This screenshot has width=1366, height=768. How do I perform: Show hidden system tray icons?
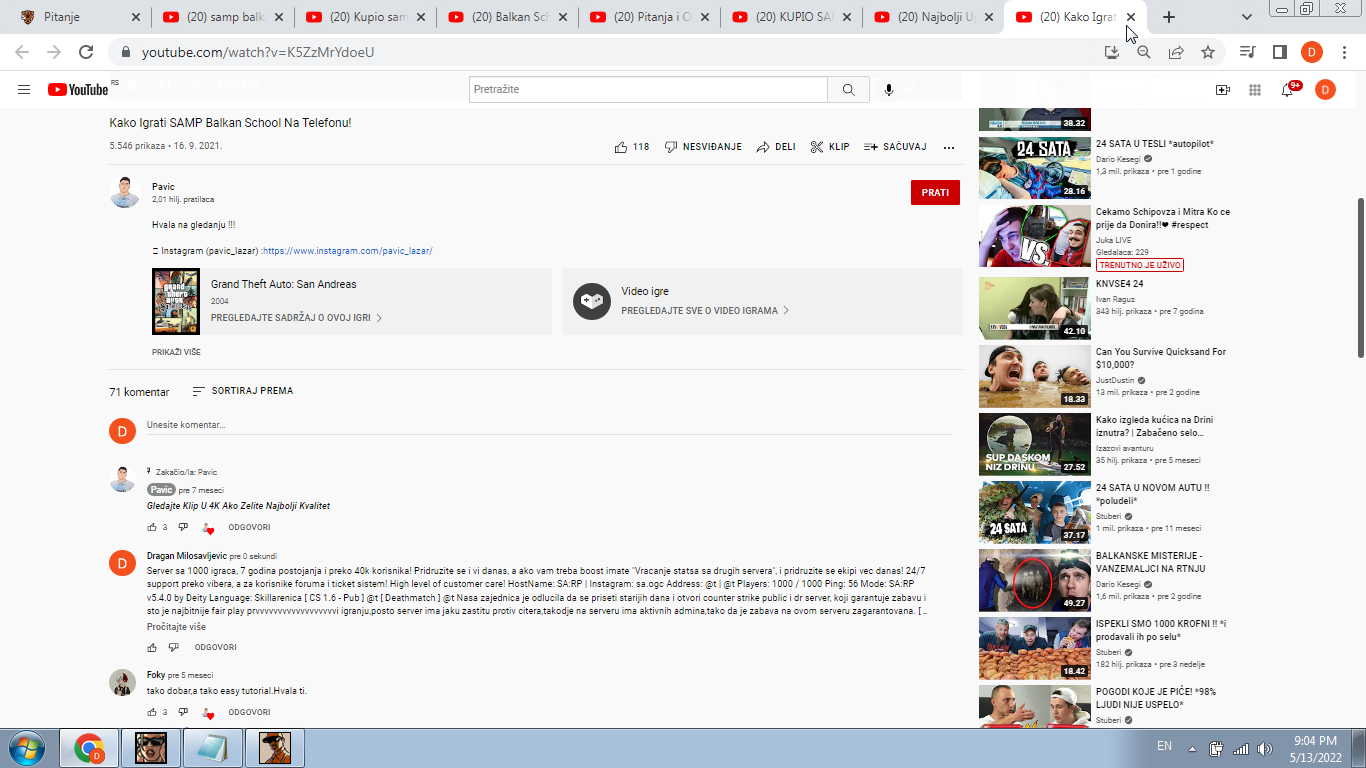coord(1192,748)
